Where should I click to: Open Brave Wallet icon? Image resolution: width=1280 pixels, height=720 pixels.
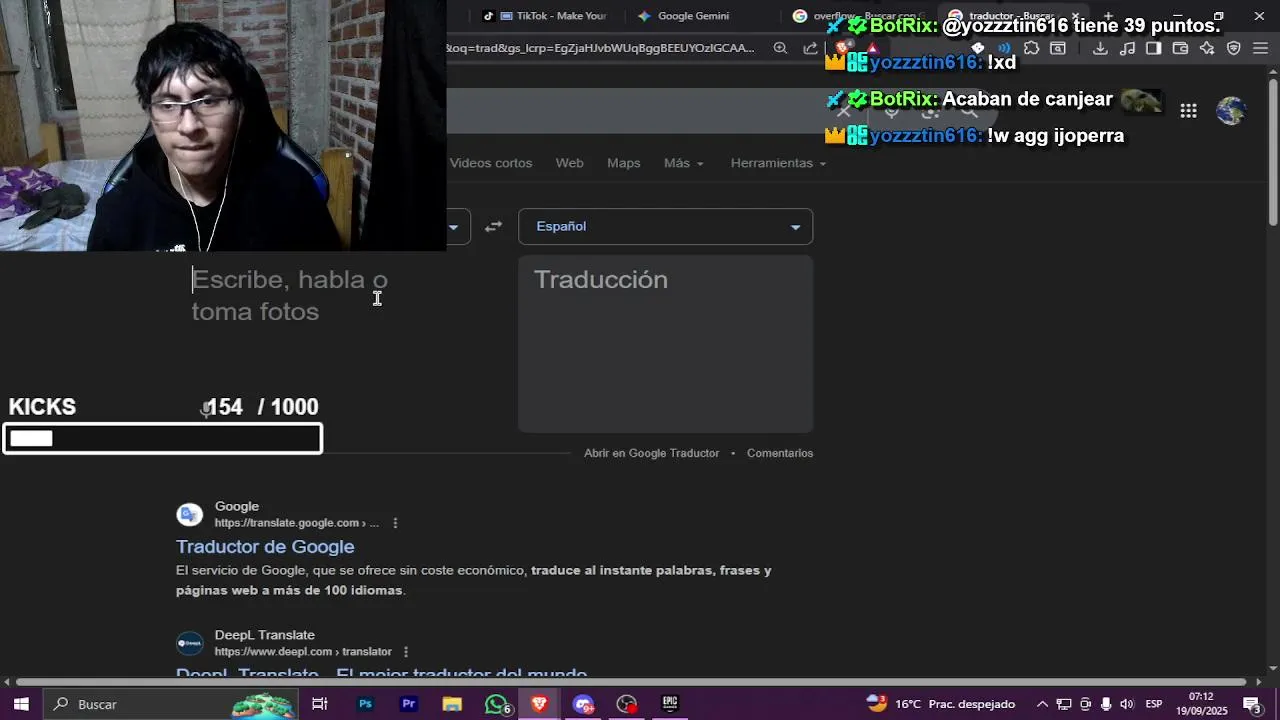coord(1180,48)
